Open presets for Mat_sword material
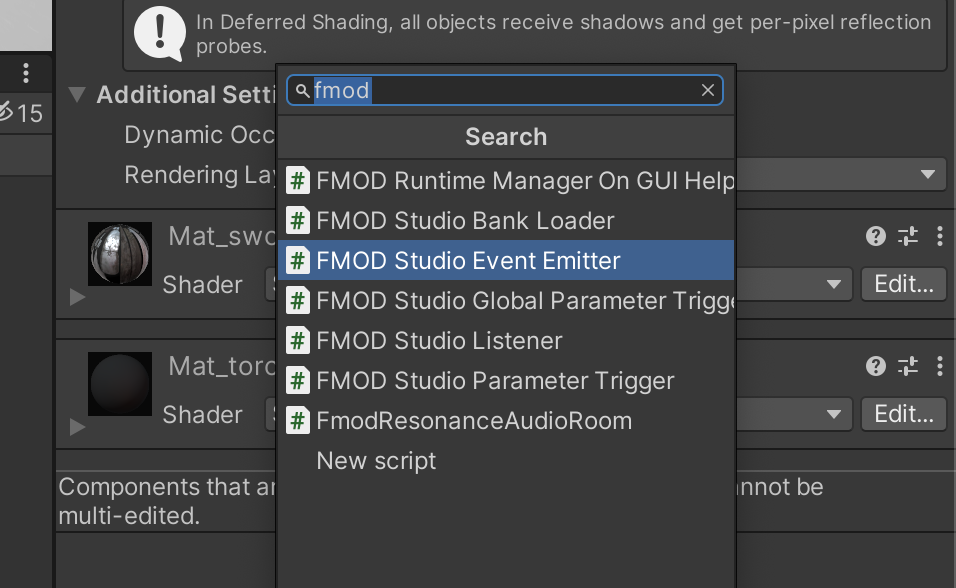The image size is (956, 588). 908,235
